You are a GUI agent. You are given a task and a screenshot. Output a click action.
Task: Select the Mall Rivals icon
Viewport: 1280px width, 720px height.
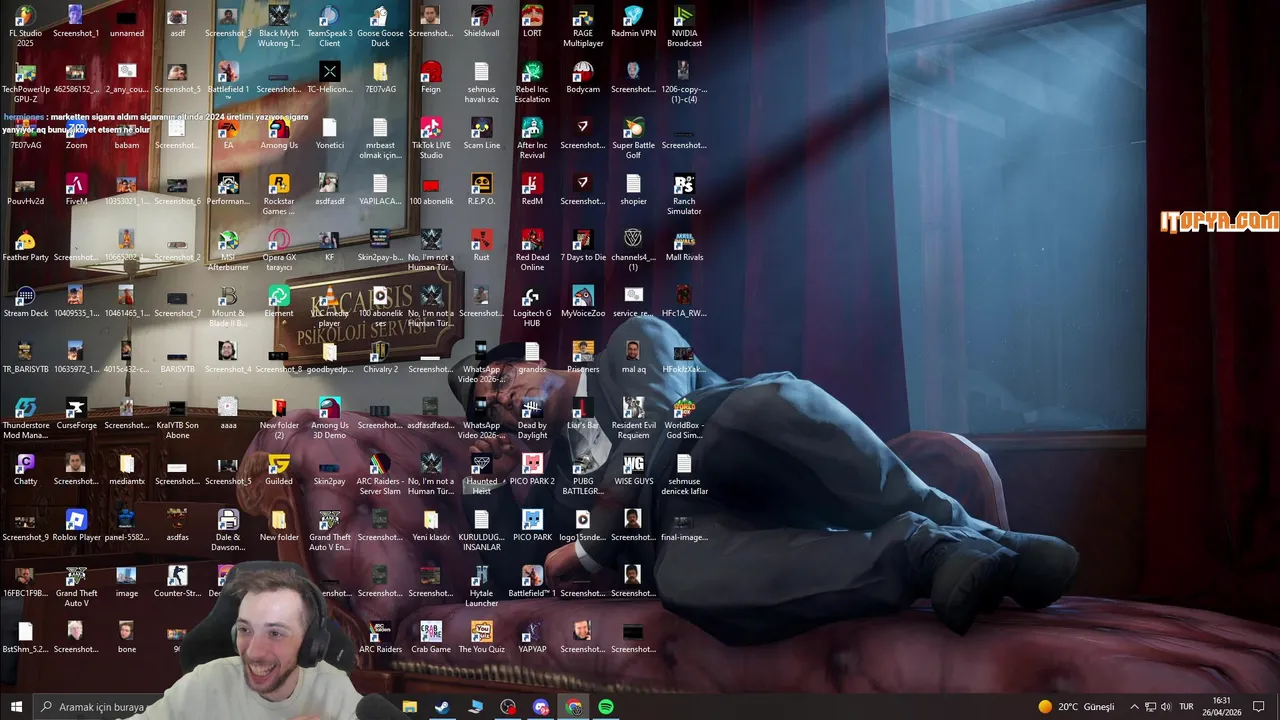(684, 245)
